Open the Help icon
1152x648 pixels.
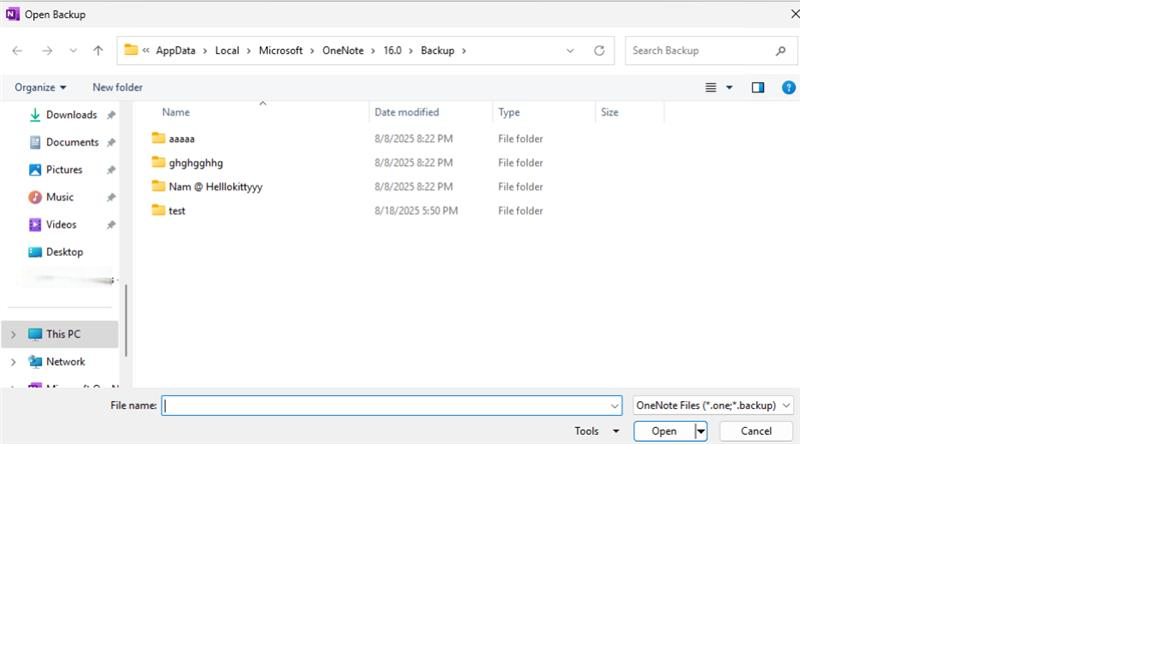788,87
